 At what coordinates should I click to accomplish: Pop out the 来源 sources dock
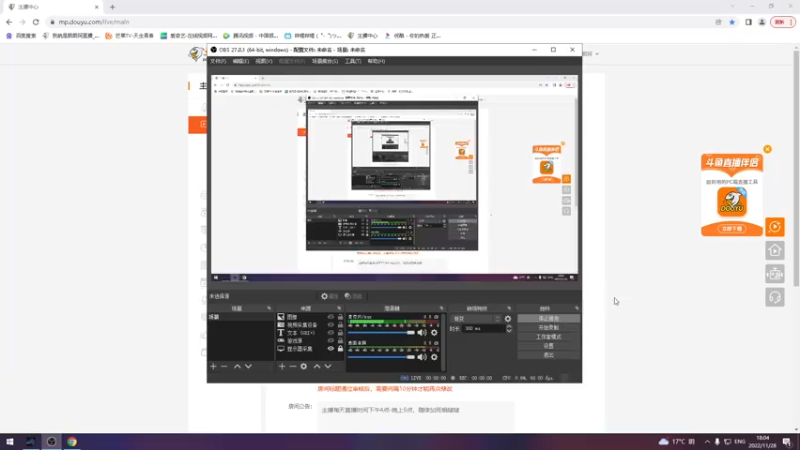point(339,308)
